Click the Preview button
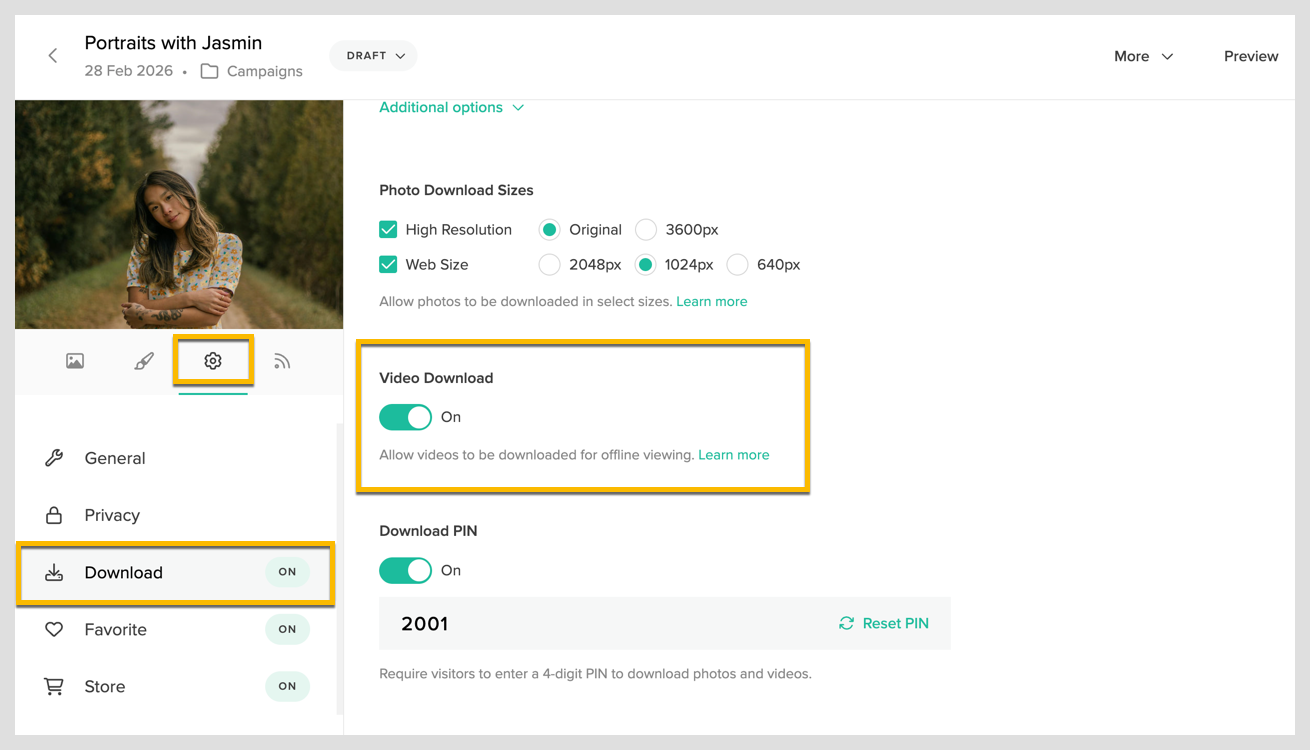Image resolution: width=1310 pixels, height=750 pixels. pos(1251,56)
